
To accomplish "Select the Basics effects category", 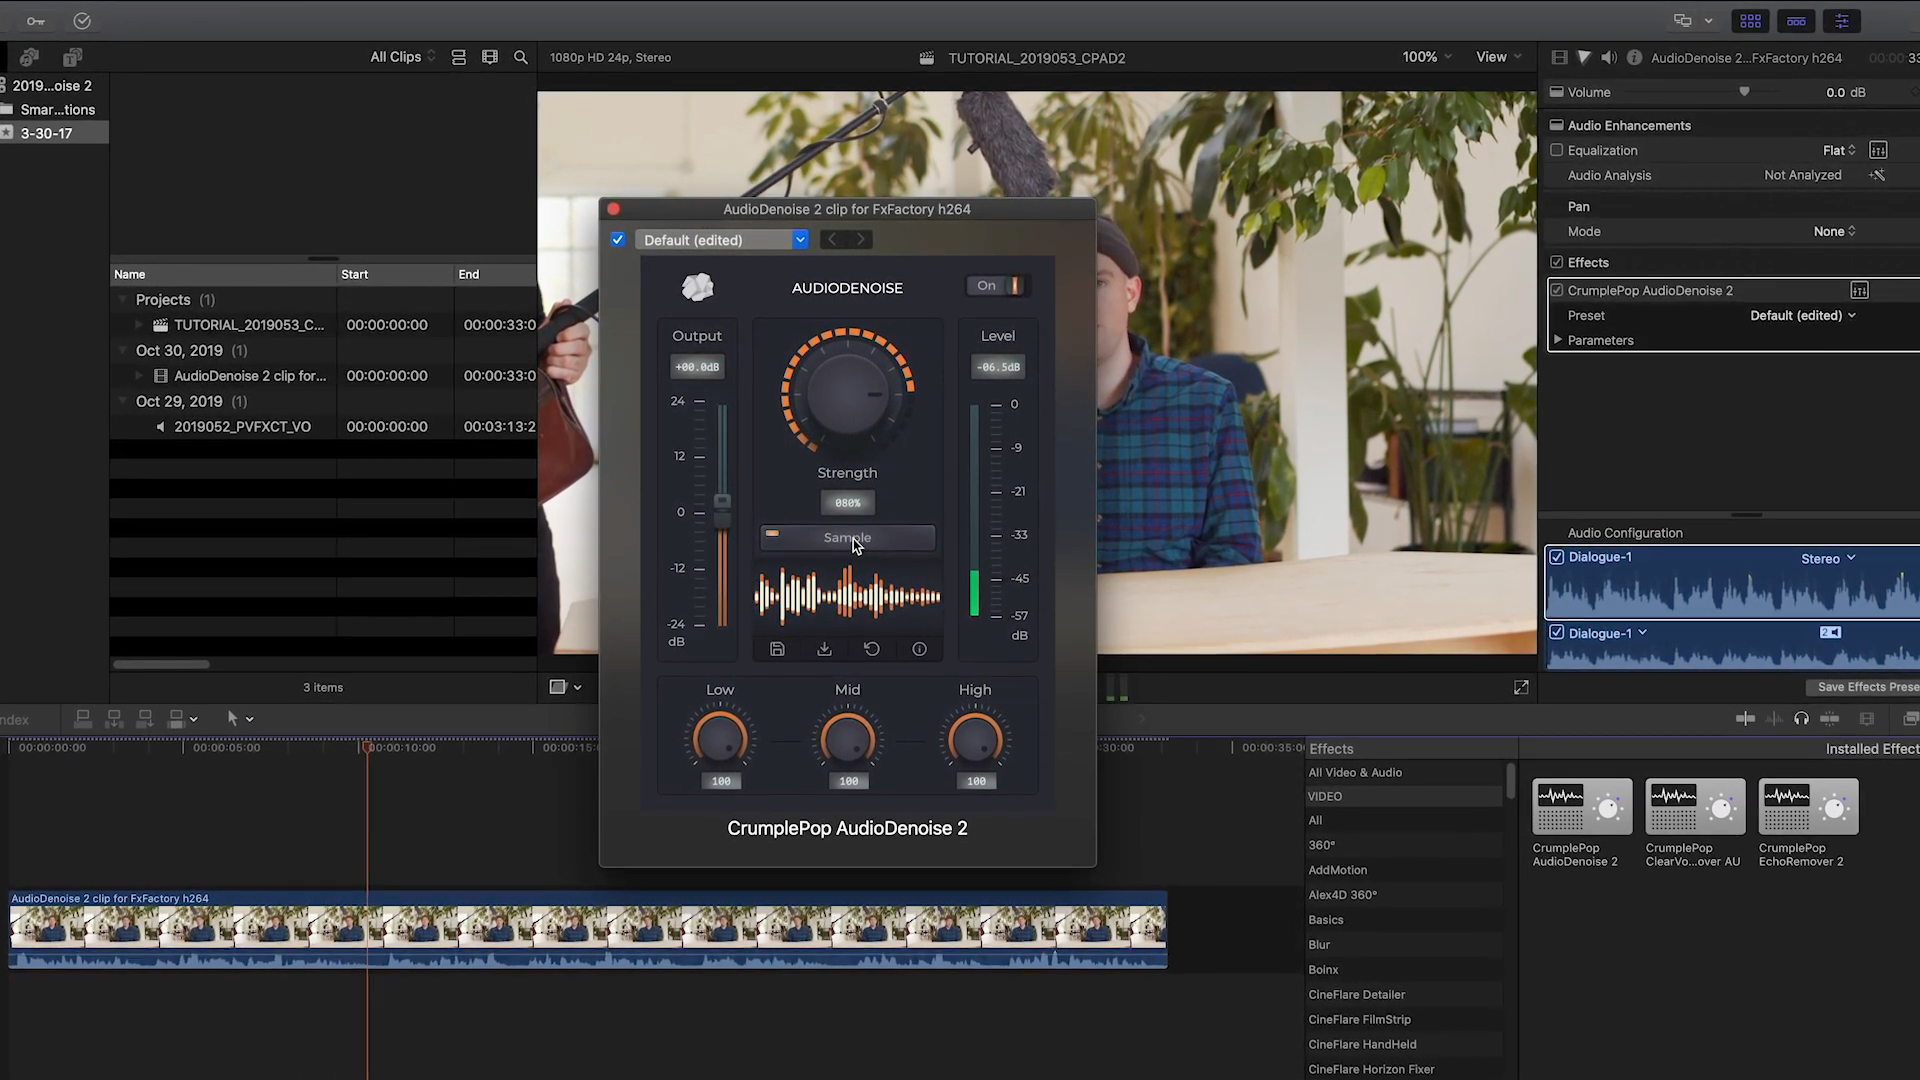I will pyautogui.click(x=1325, y=919).
